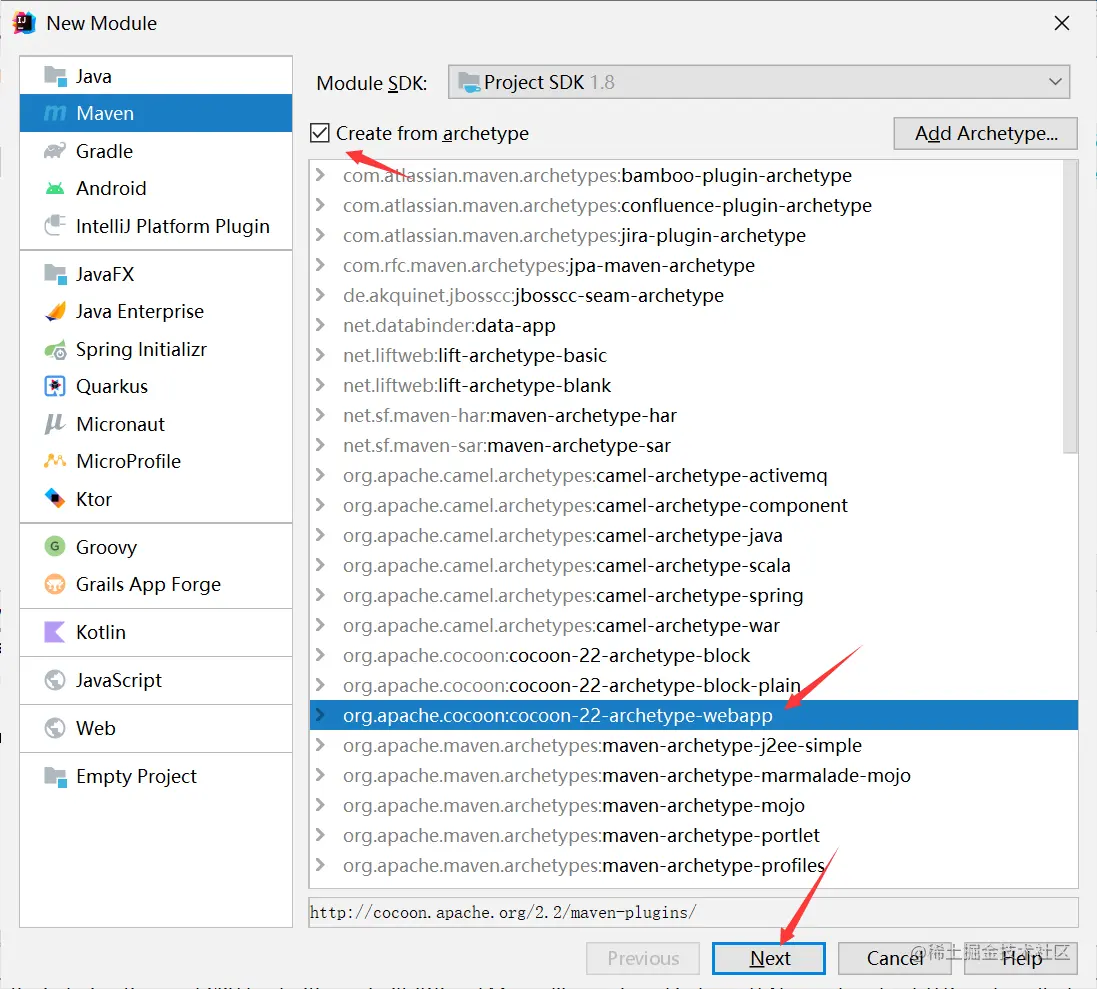Viewport: 1097px width, 989px height.
Task: Click the Android robot icon
Action: [55, 188]
